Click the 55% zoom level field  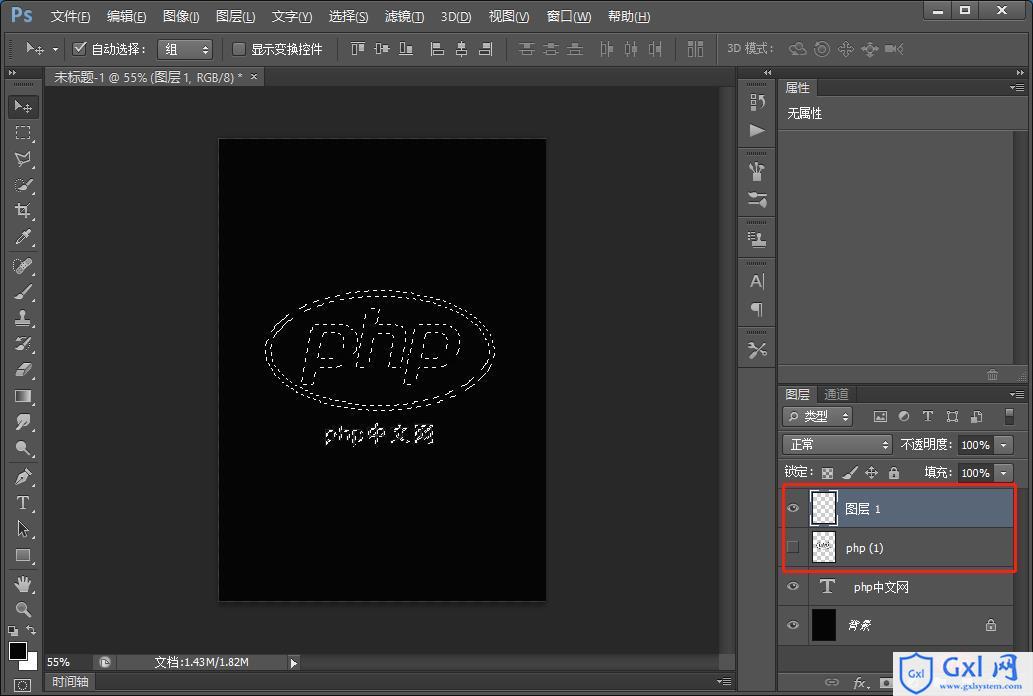60,662
